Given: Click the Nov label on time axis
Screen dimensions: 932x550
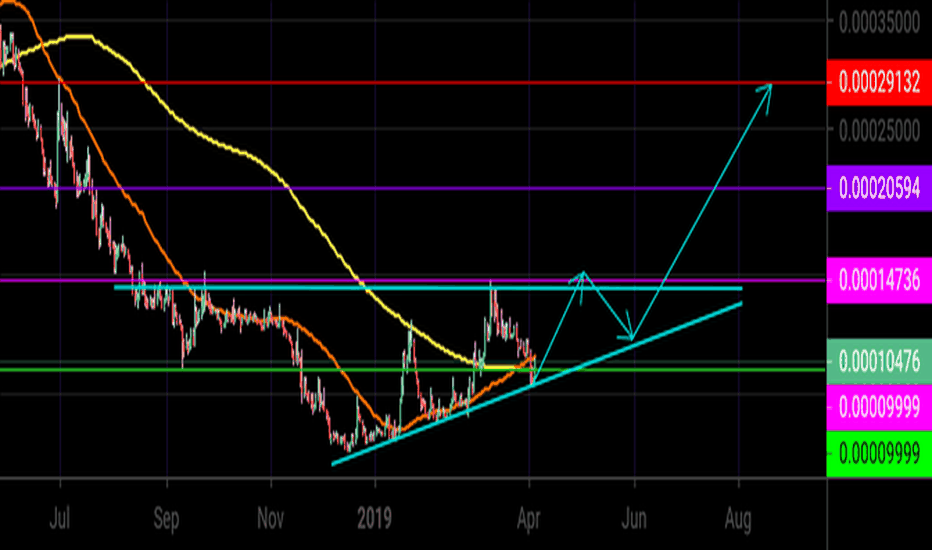Looking at the screenshot, I should 270,519.
